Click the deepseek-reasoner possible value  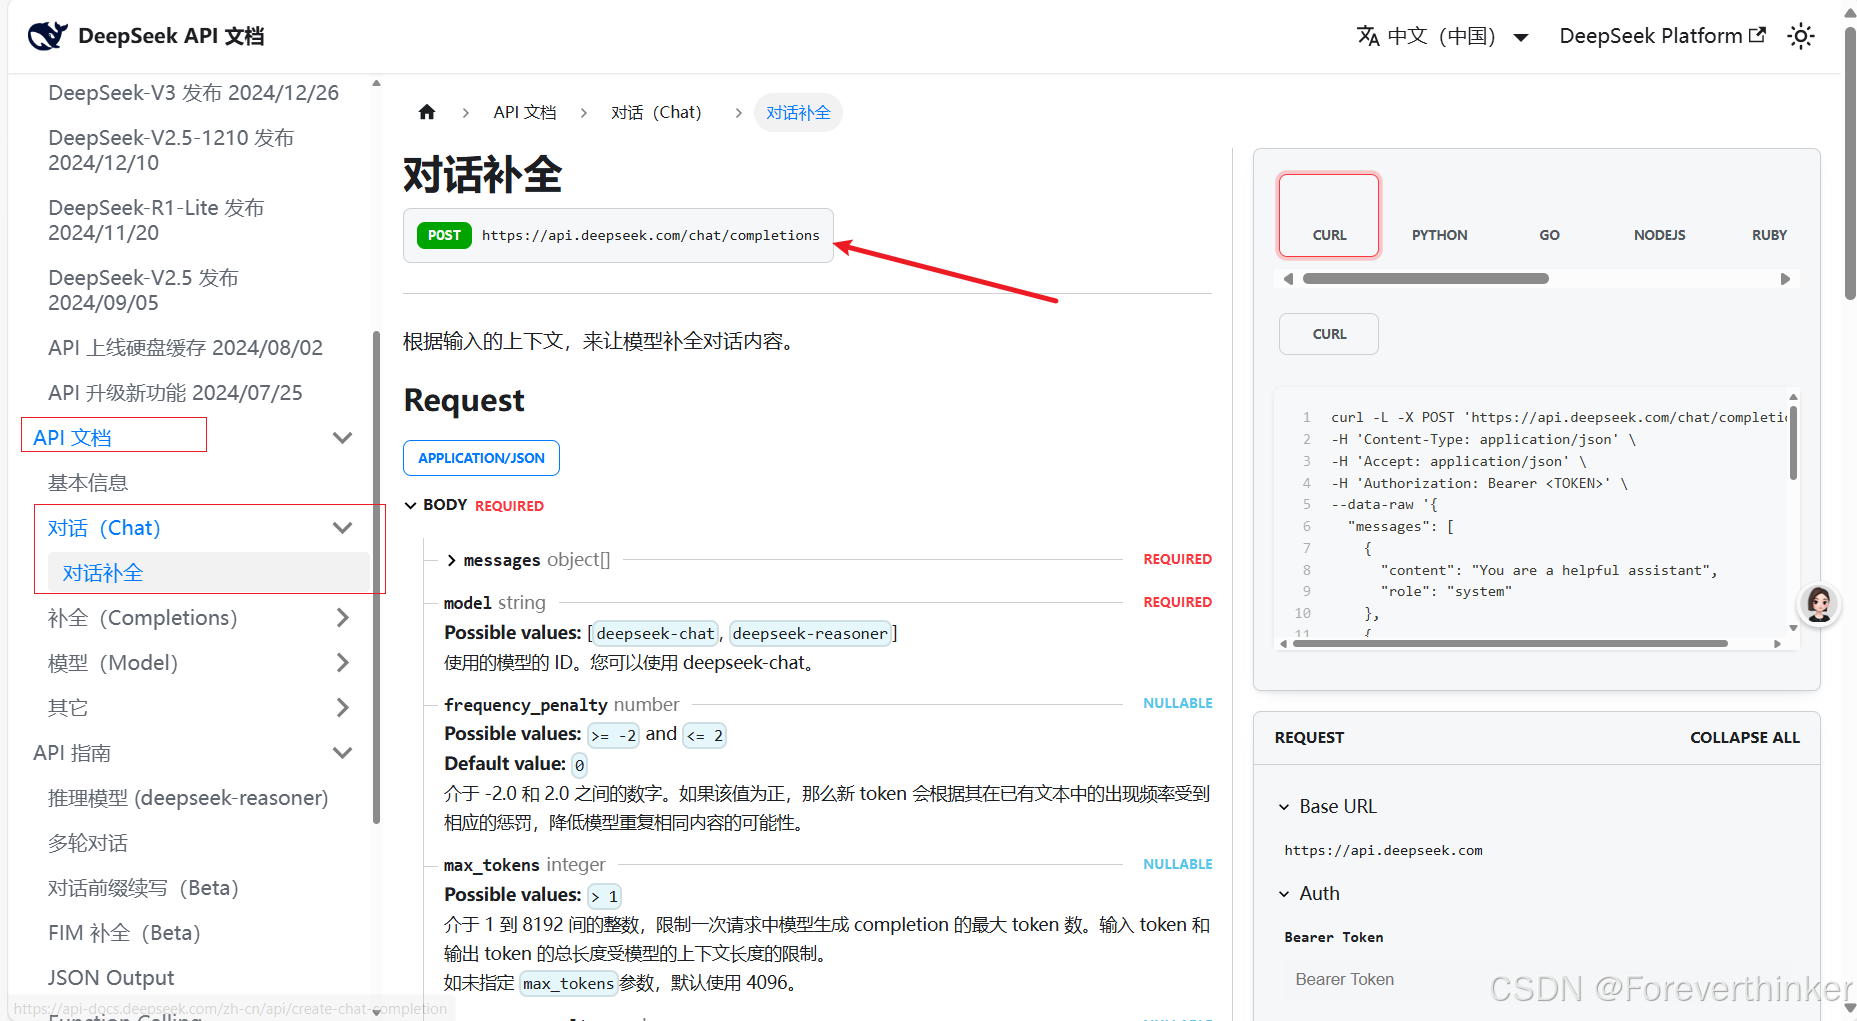tap(810, 634)
